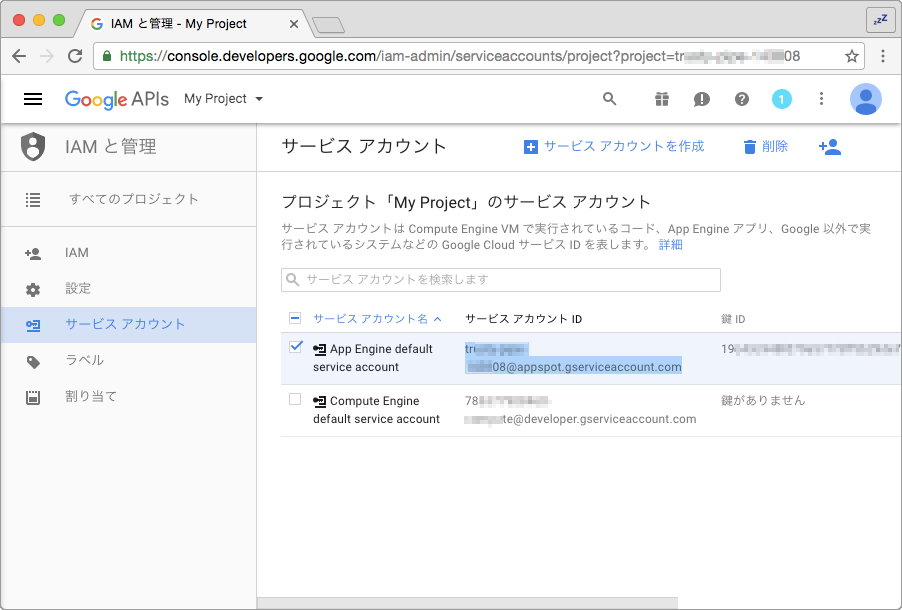
Task: Open the user account avatar
Action: [866, 99]
